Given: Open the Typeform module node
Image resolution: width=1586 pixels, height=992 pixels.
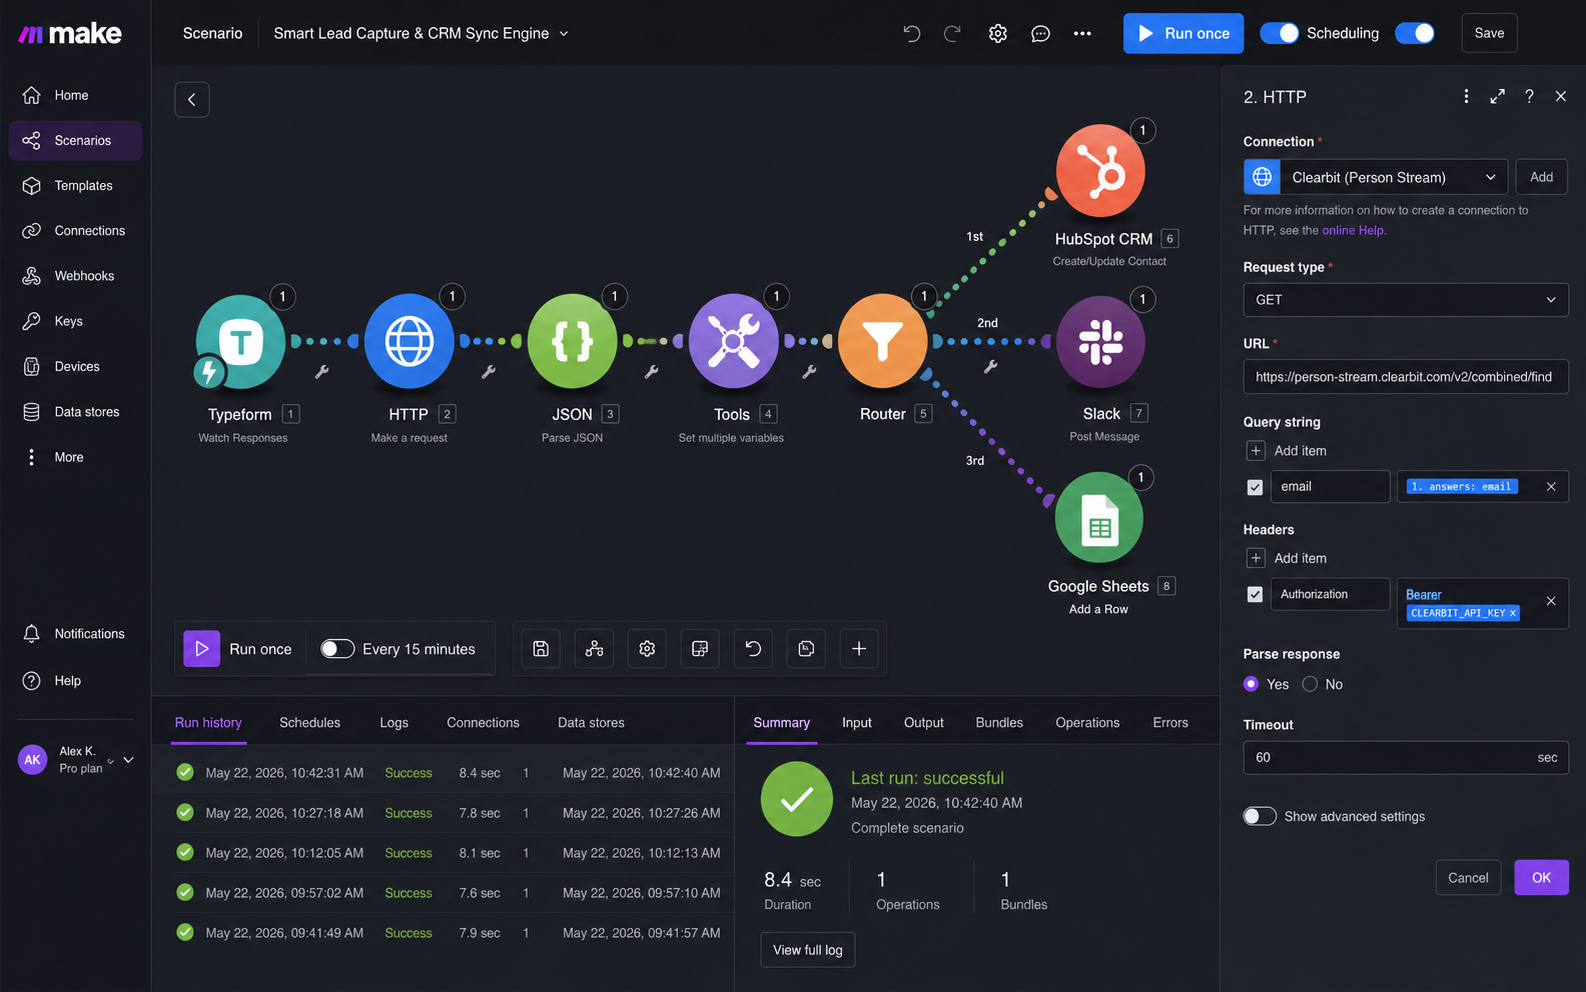Looking at the screenshot, I should (x=240, y=341).
